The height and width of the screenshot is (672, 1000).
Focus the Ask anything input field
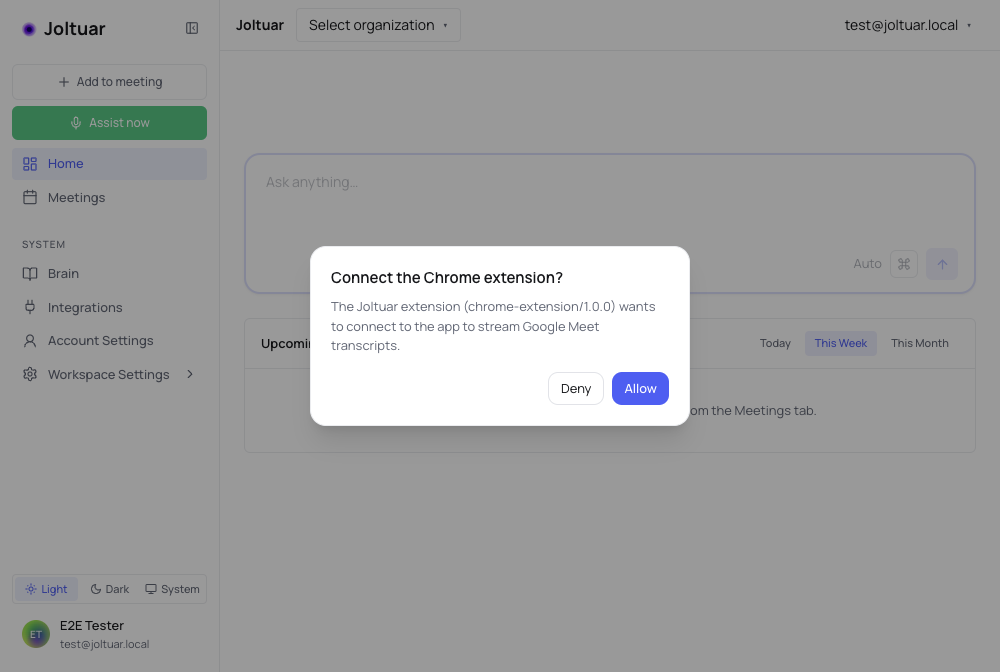pos(610,223)
